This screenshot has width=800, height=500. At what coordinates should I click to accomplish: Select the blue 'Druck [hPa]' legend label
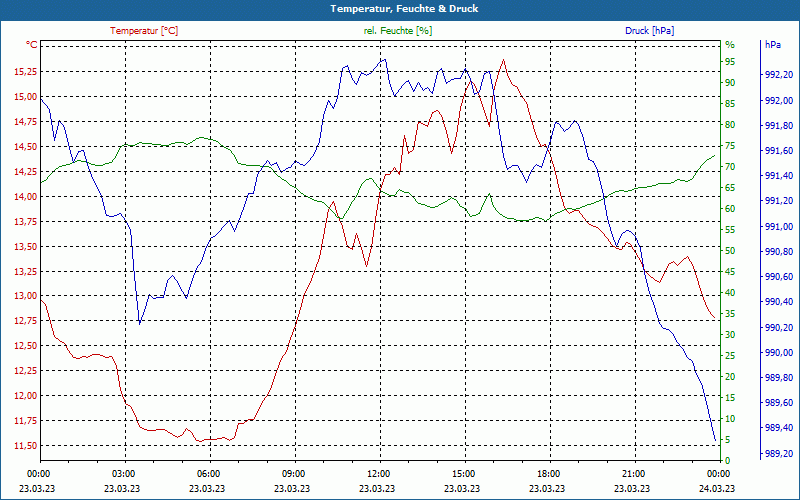pos(649,31)
